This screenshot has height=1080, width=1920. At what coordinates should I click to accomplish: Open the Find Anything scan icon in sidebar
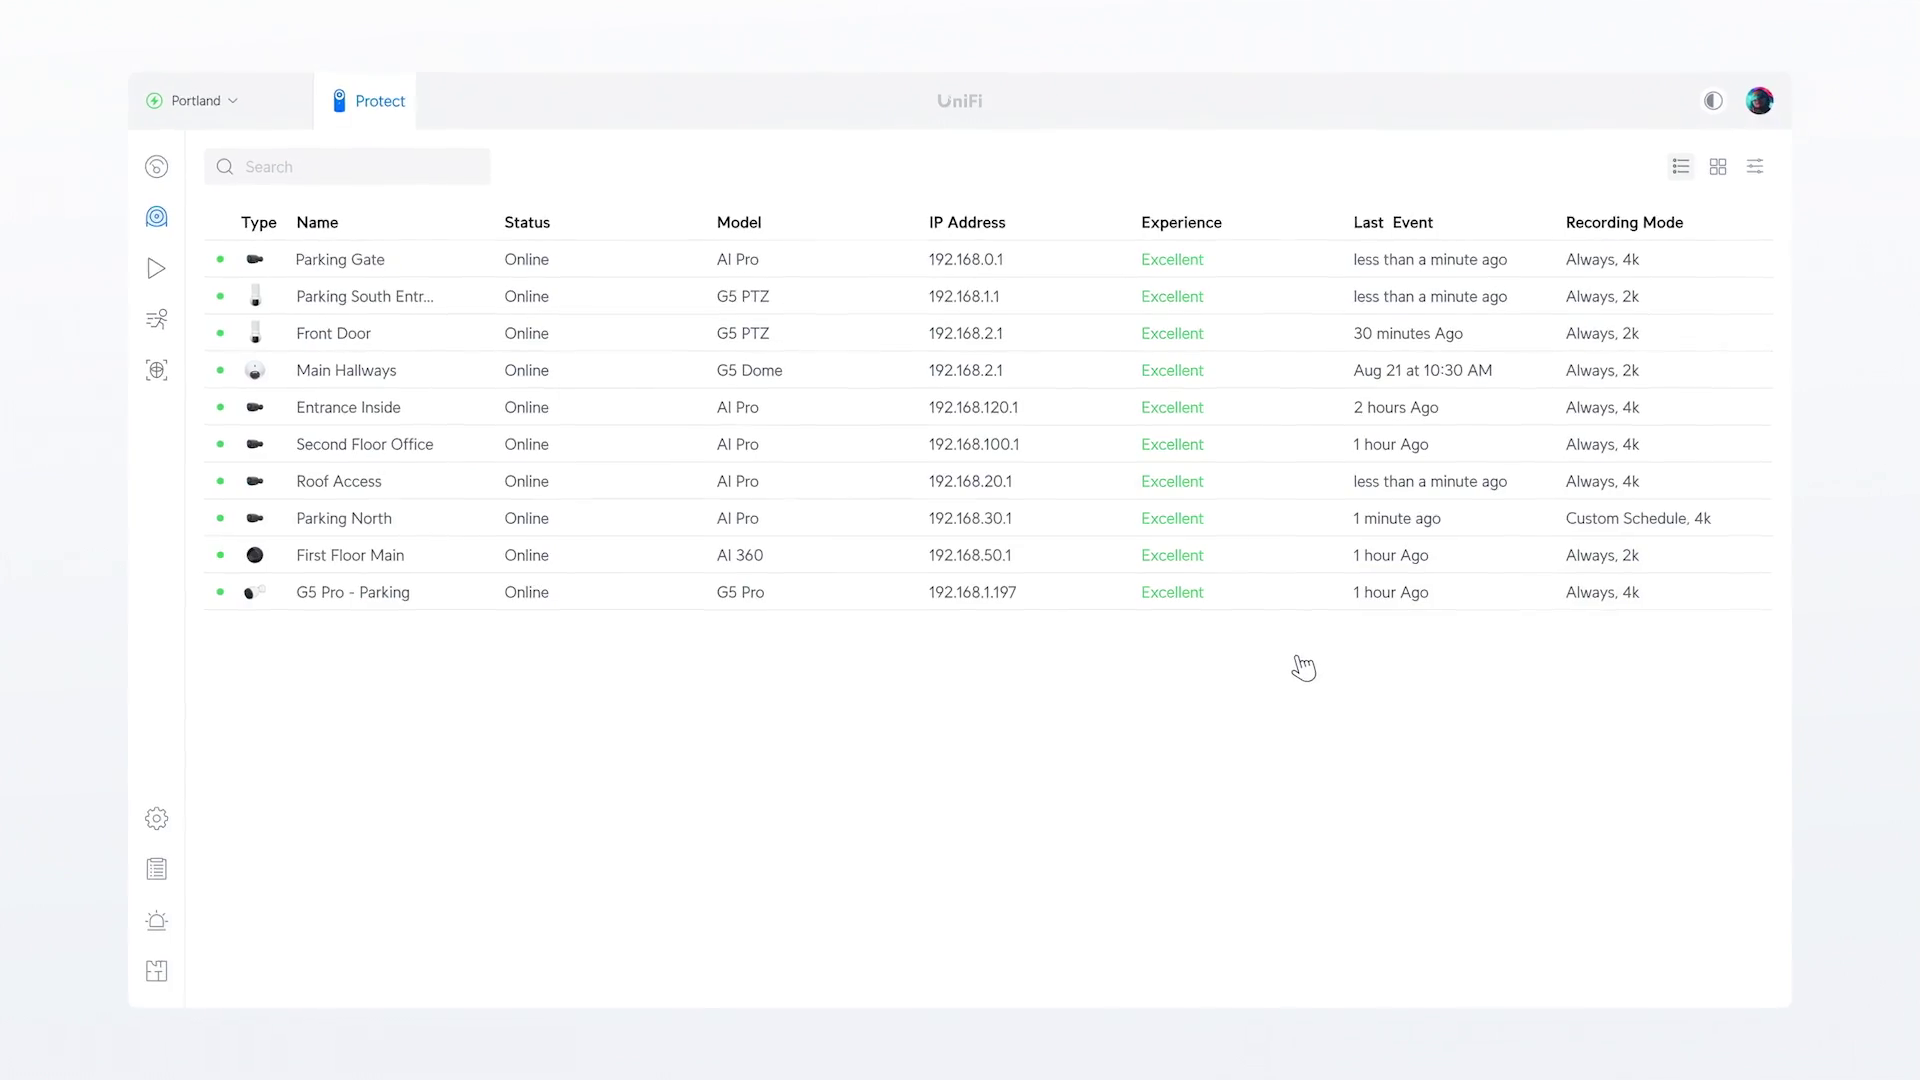pos(156,370)
